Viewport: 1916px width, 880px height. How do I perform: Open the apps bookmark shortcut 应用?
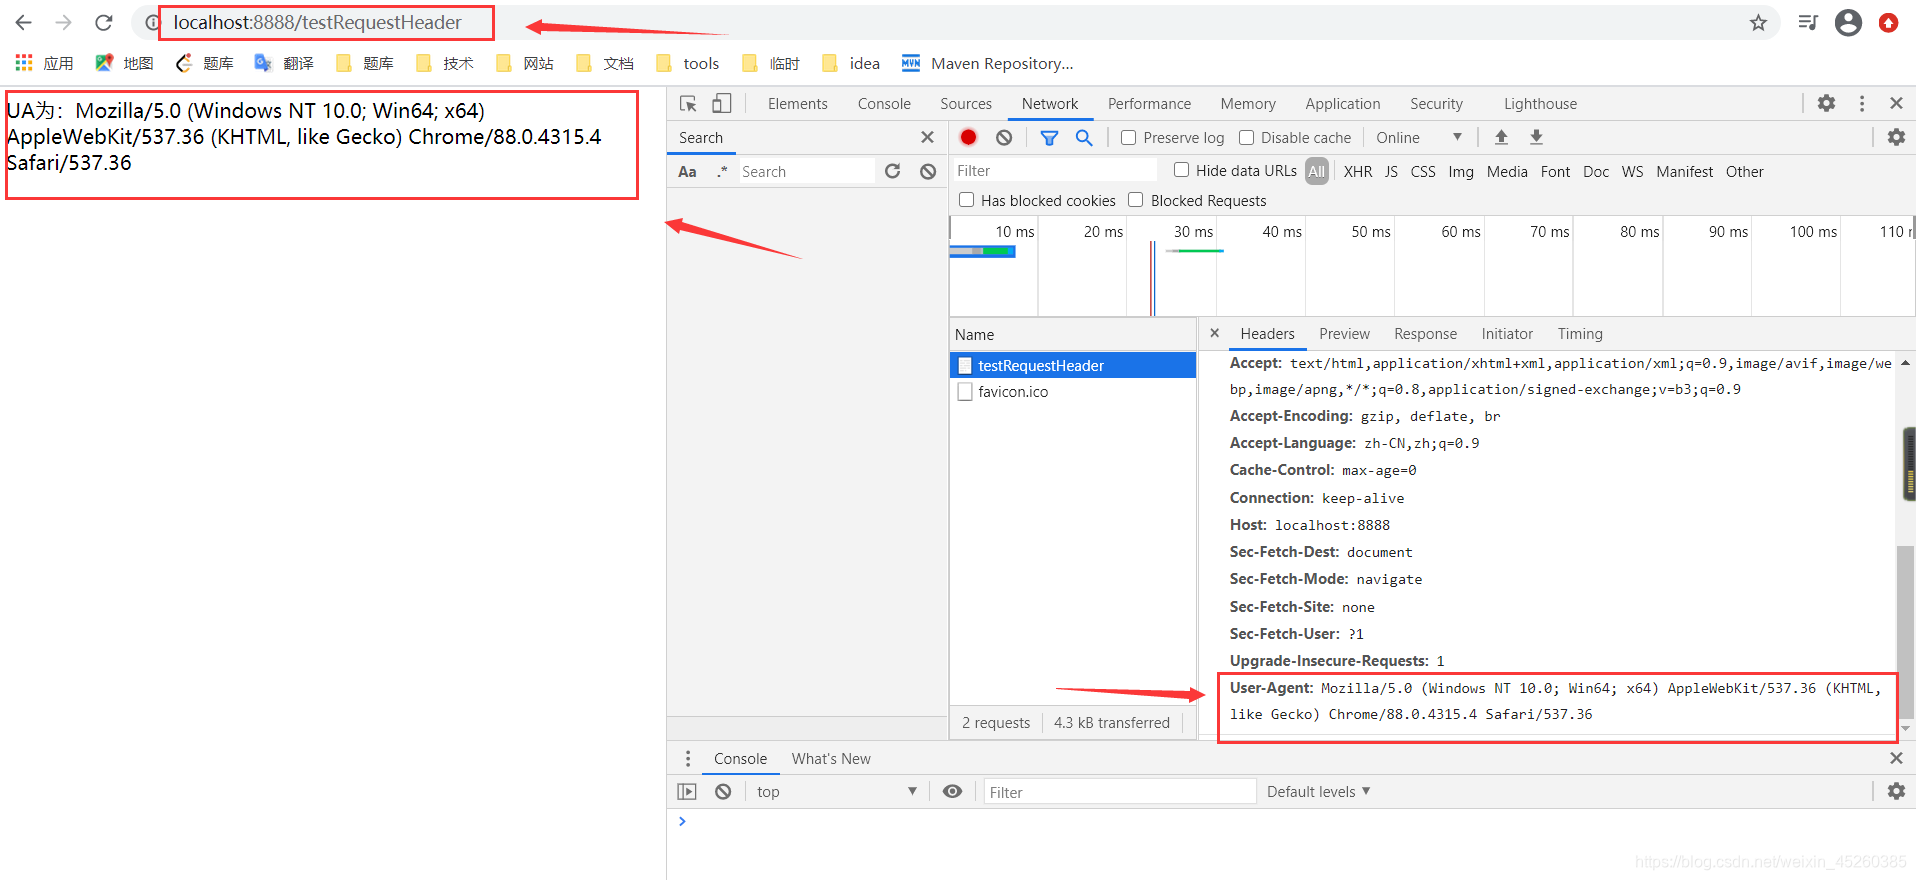[45, 63]
